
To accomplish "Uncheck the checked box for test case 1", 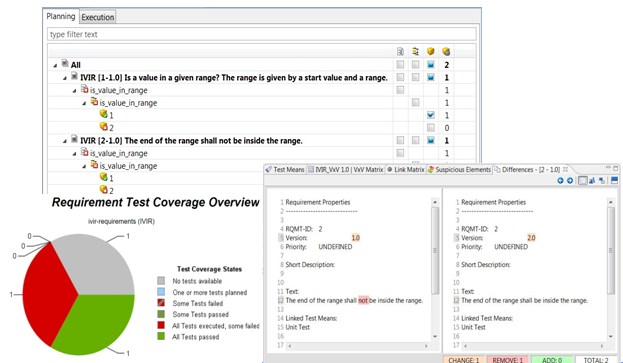I will tap(431, 115).
